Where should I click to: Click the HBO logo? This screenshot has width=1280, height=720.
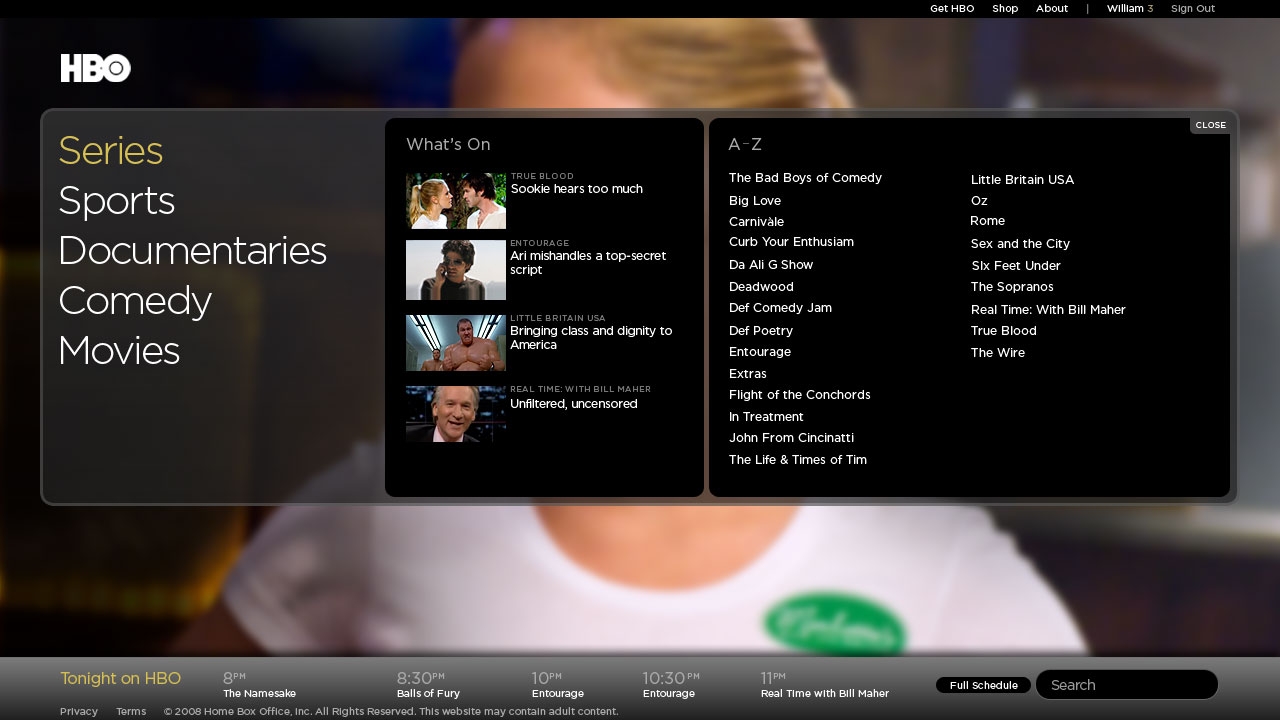(96, 68)
